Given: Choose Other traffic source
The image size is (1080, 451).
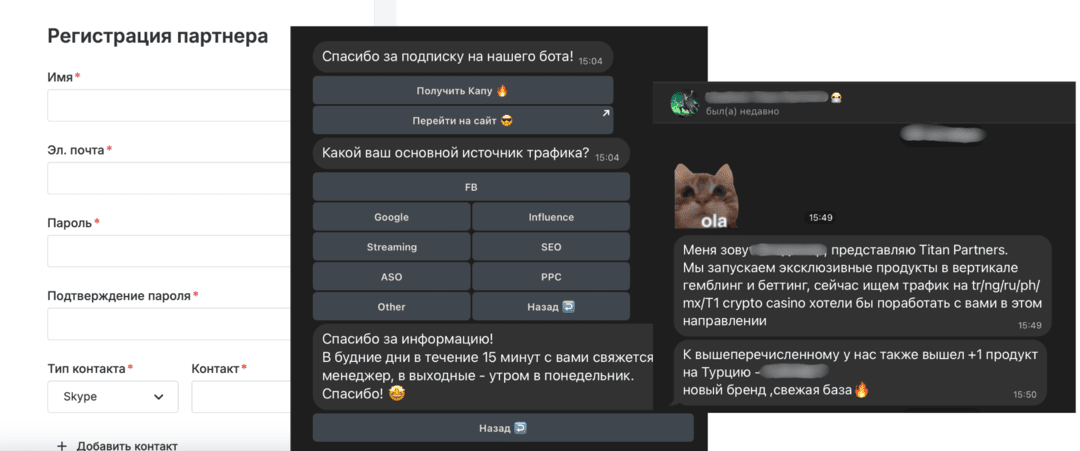Looking at the screenshot, I should tap(391, 306).
